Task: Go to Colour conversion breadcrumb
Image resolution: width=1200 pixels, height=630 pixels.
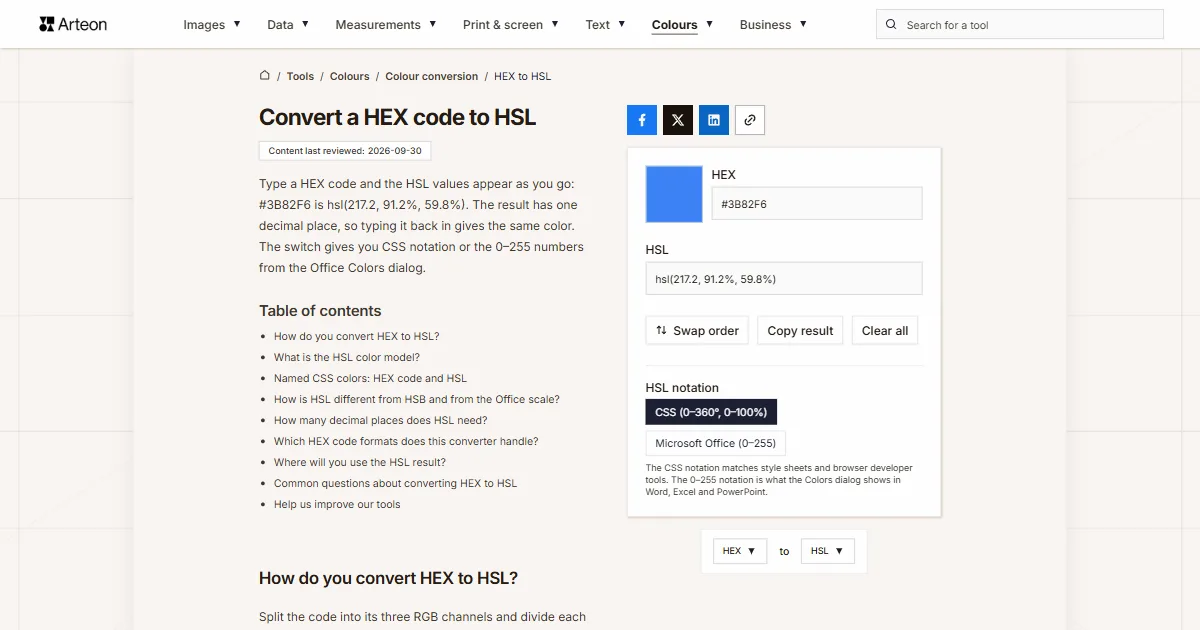Action: tap(432, 76)
